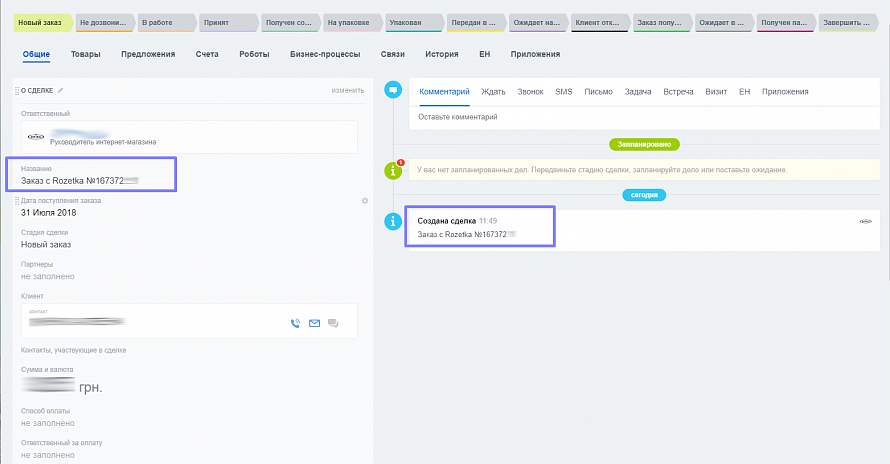Click green info icon with red notification badge
Screen dimensions: 890x464
coord(394,170)
